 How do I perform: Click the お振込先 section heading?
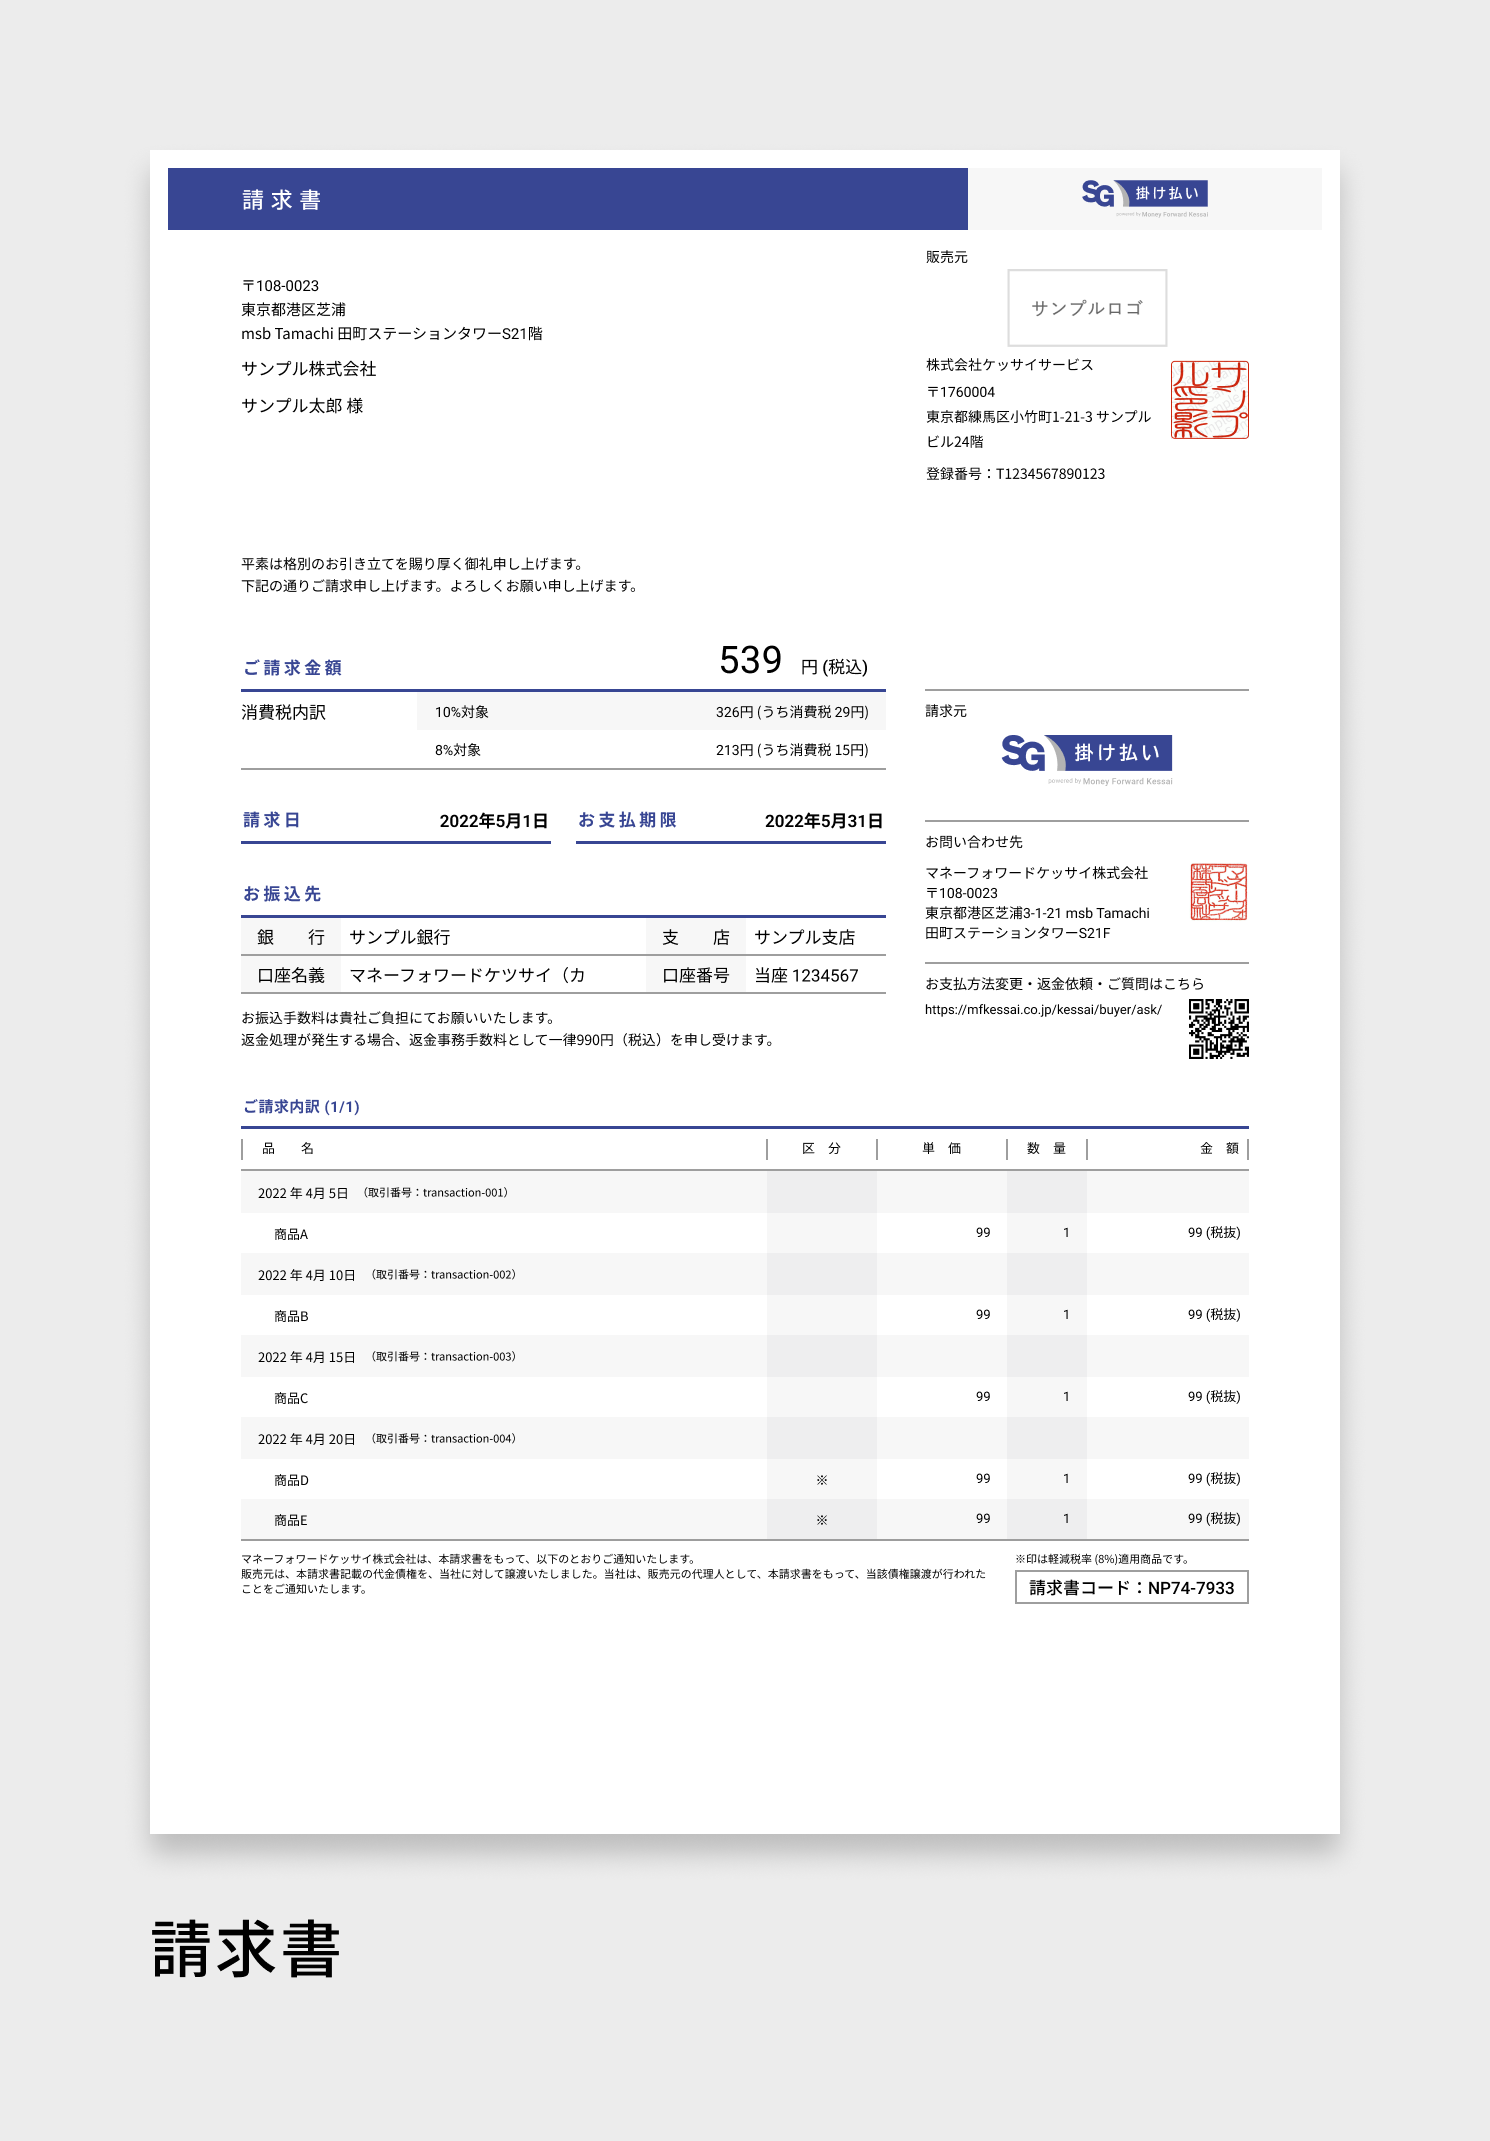pyautogui.click(x=282, y=894)
